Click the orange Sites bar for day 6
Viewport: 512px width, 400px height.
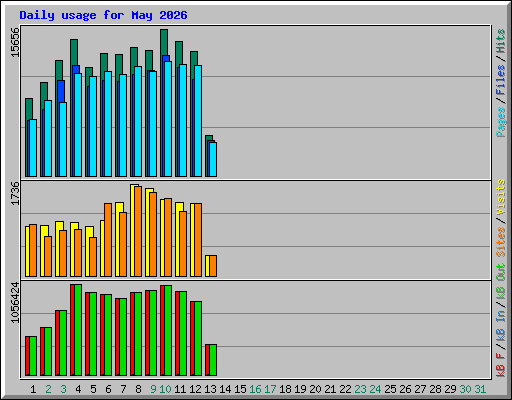tap(108, 240)
